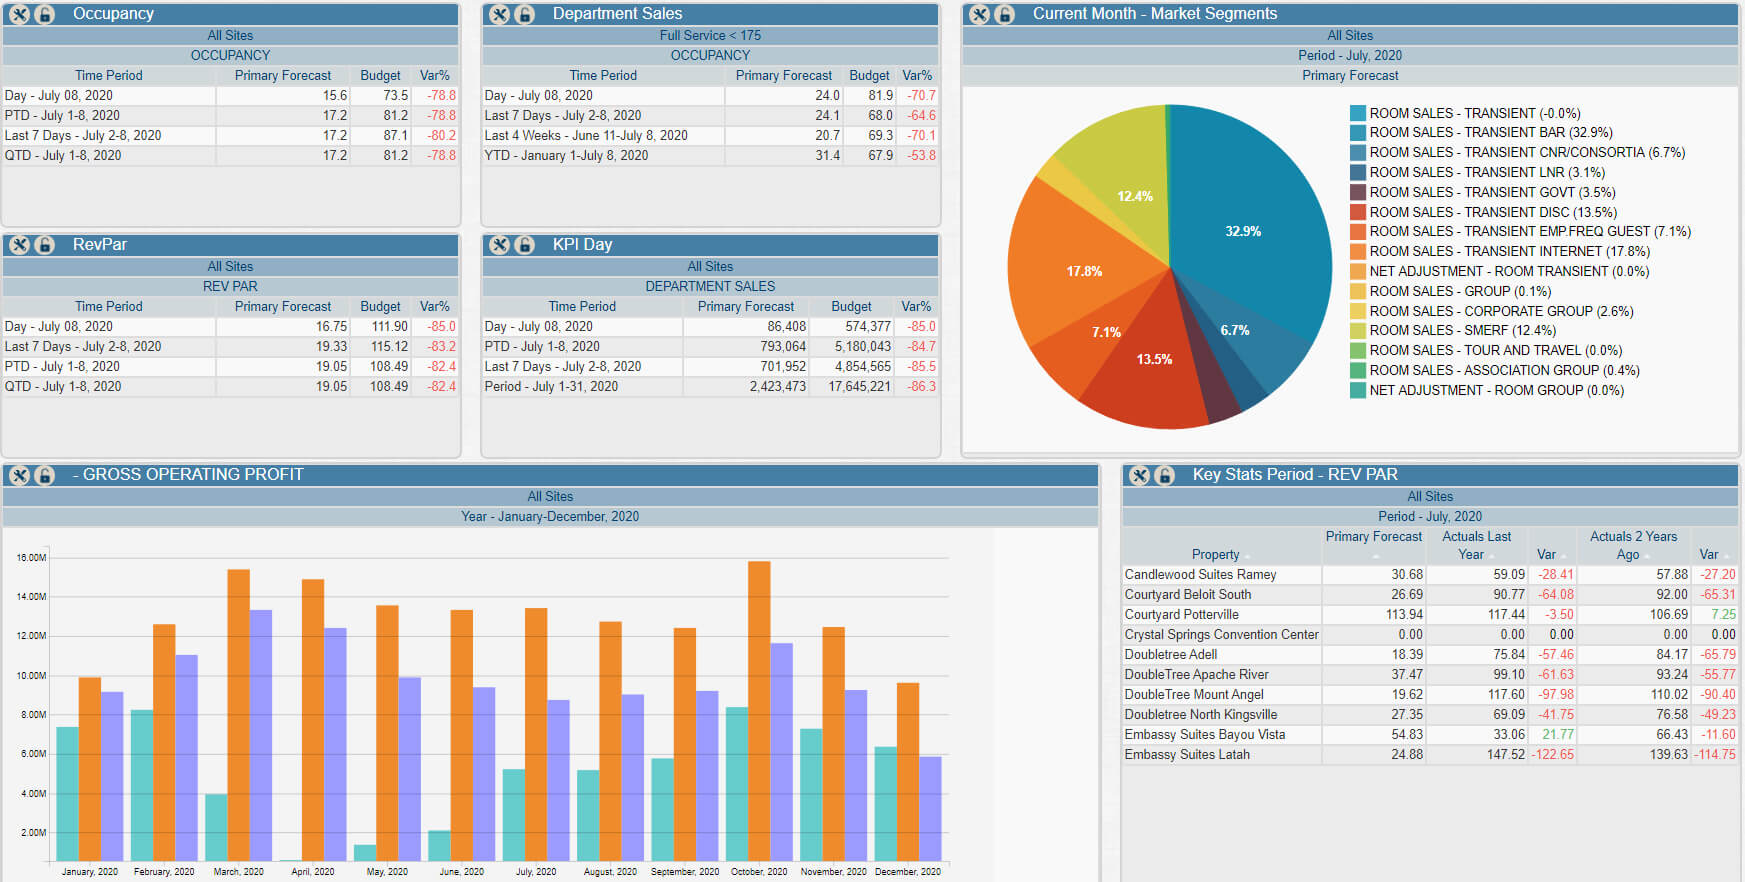Viewport: 1745px width, 882px height.
Task: Open tools icon on Department Sales panel
Action: click(499, 14)
